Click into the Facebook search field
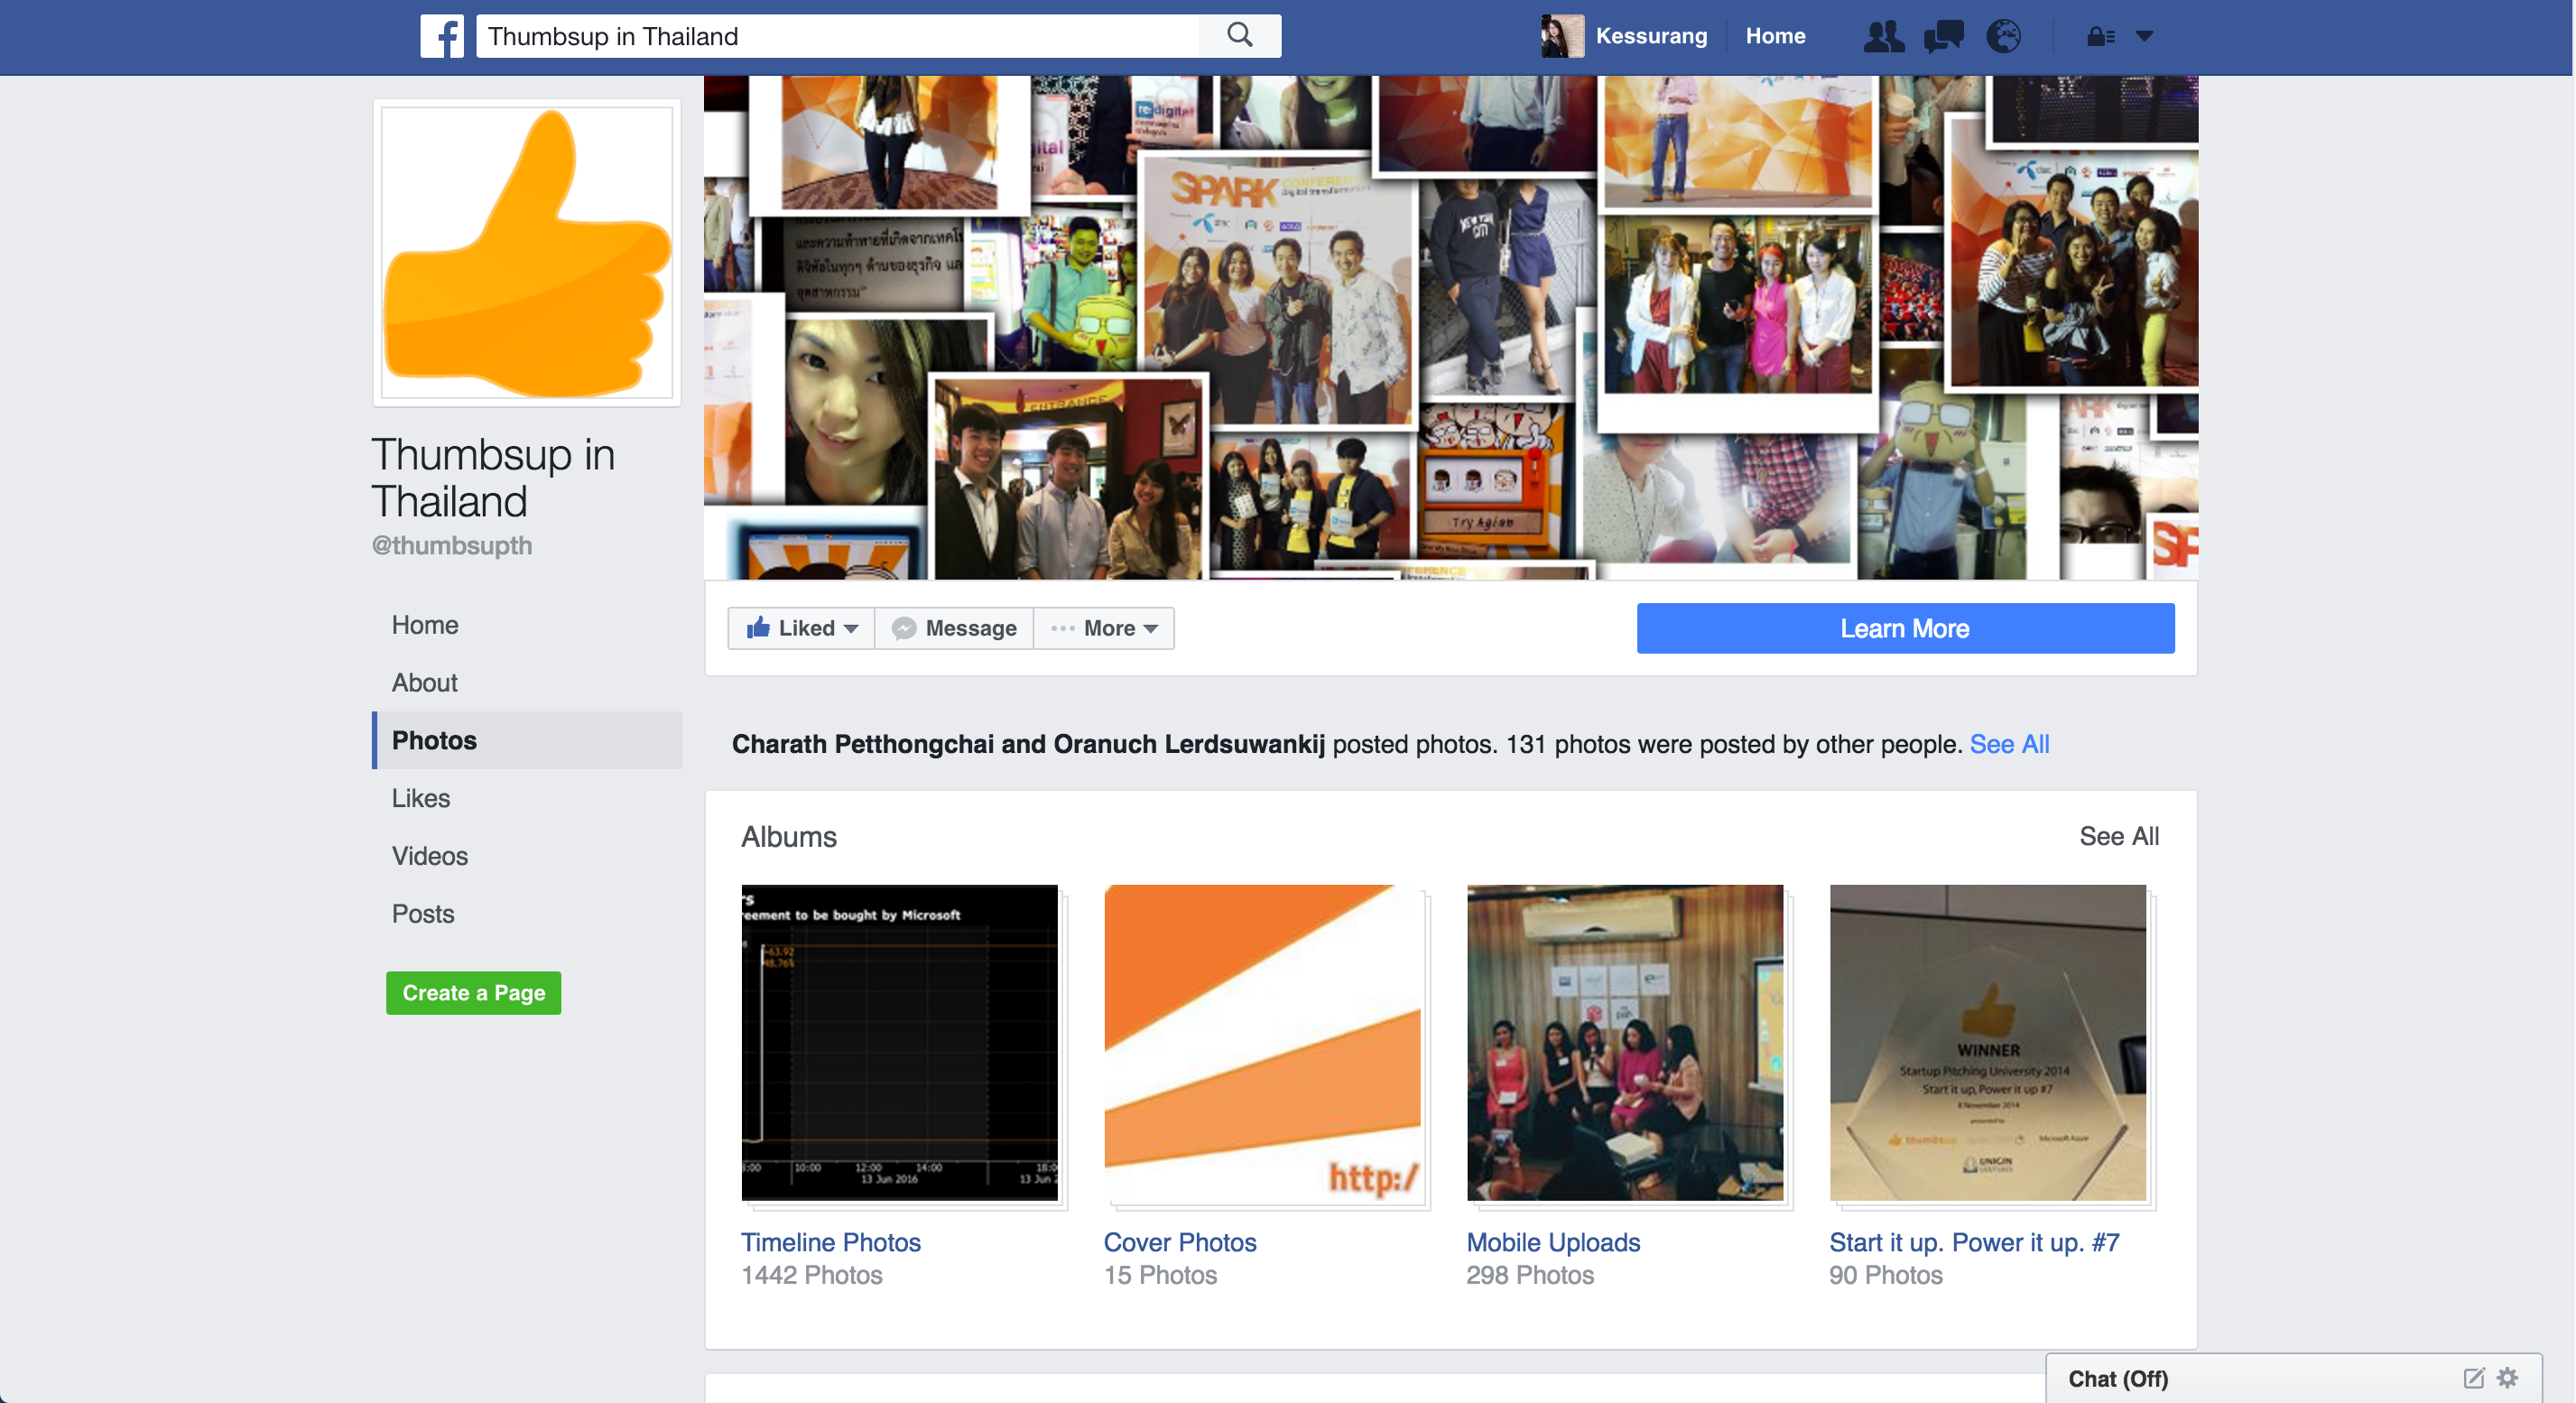The width and height of the screenshot is (2576, 1403). click(x=838, y=36)
